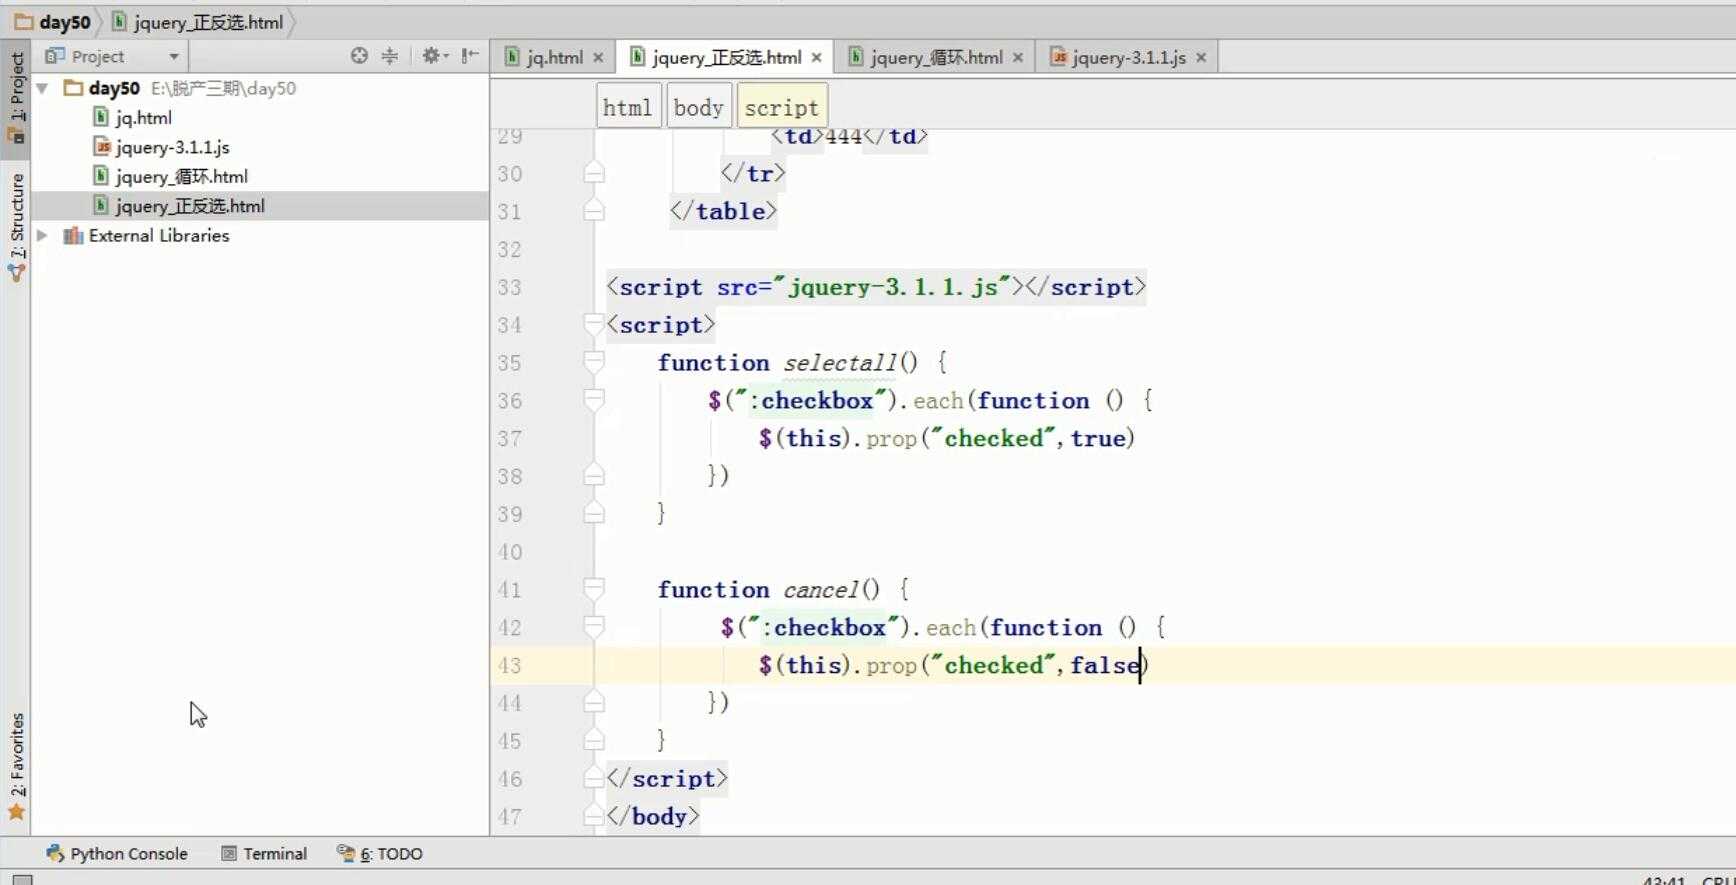Switch to the jquery_正反选.html editor tab
The image size is (1736, 885).
pos(726,57)
